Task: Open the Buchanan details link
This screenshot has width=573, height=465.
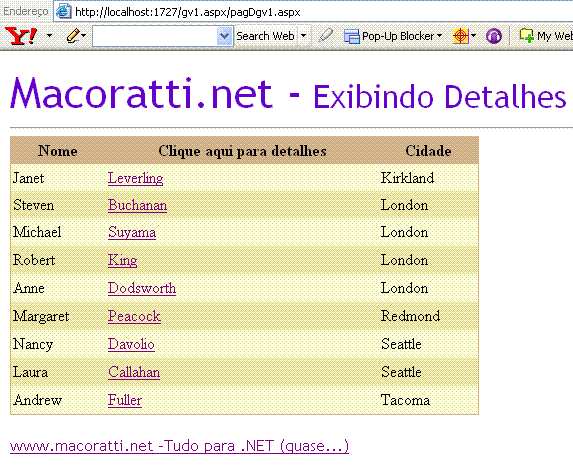Action: tap(137, 205)
